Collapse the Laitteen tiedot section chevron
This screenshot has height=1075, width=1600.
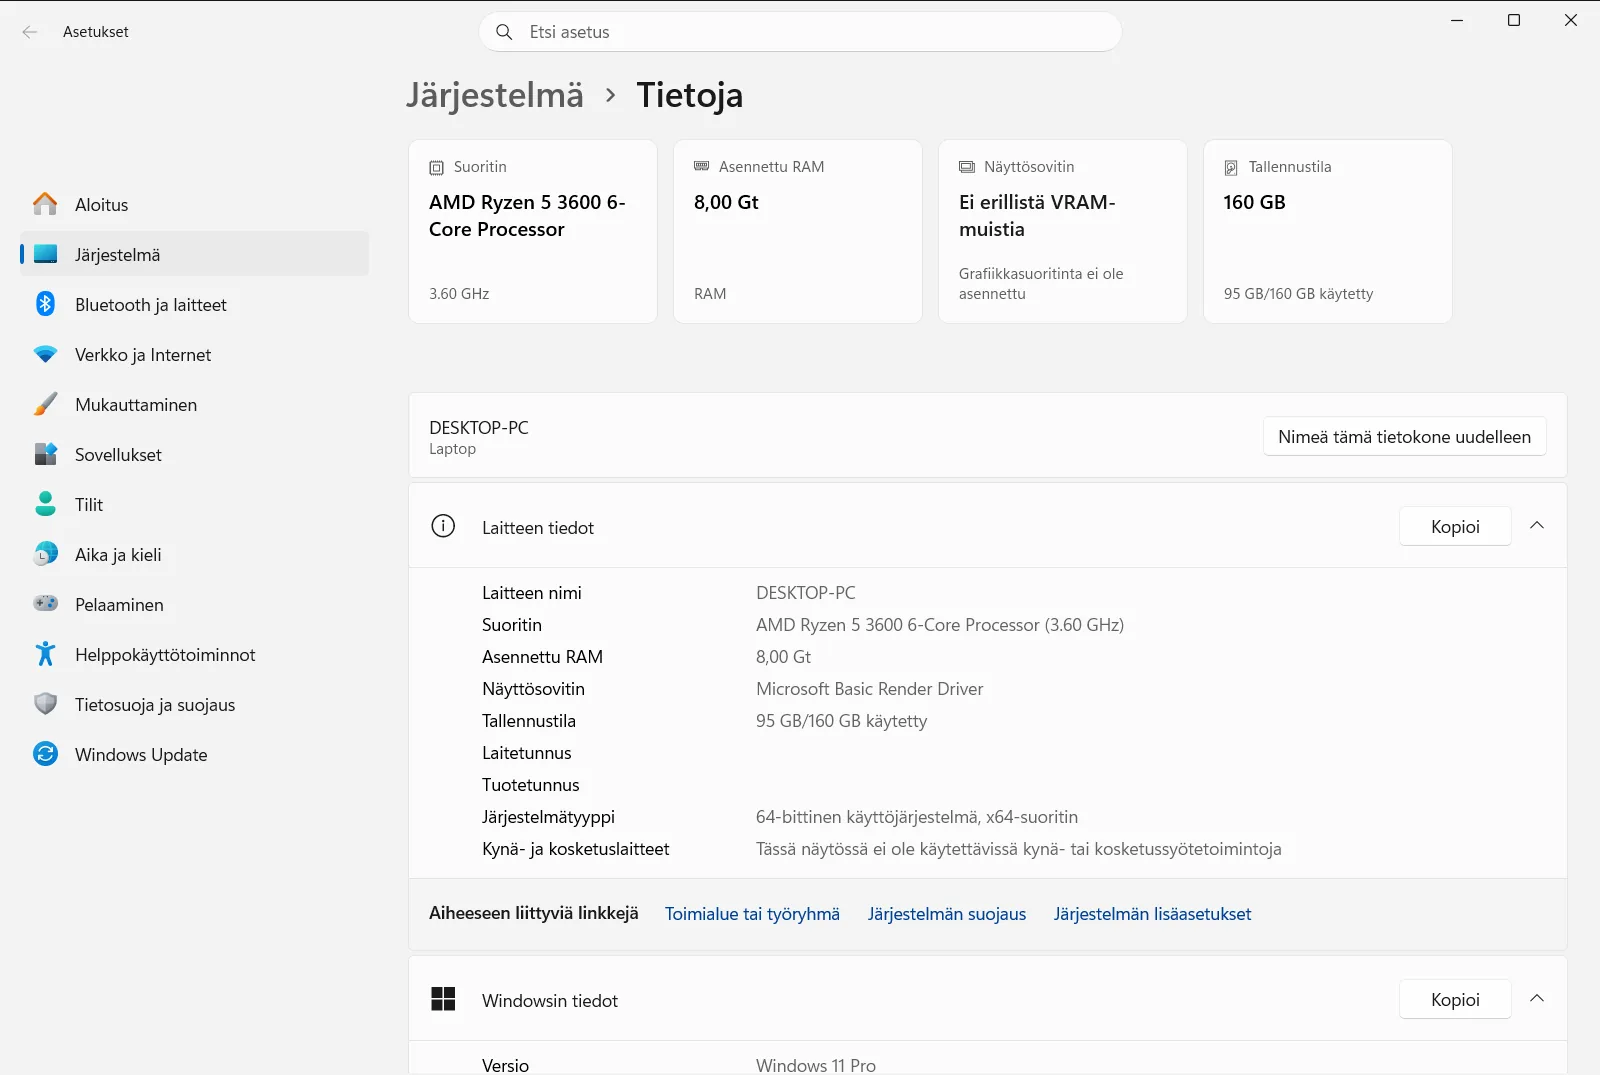pos(1537,526)
